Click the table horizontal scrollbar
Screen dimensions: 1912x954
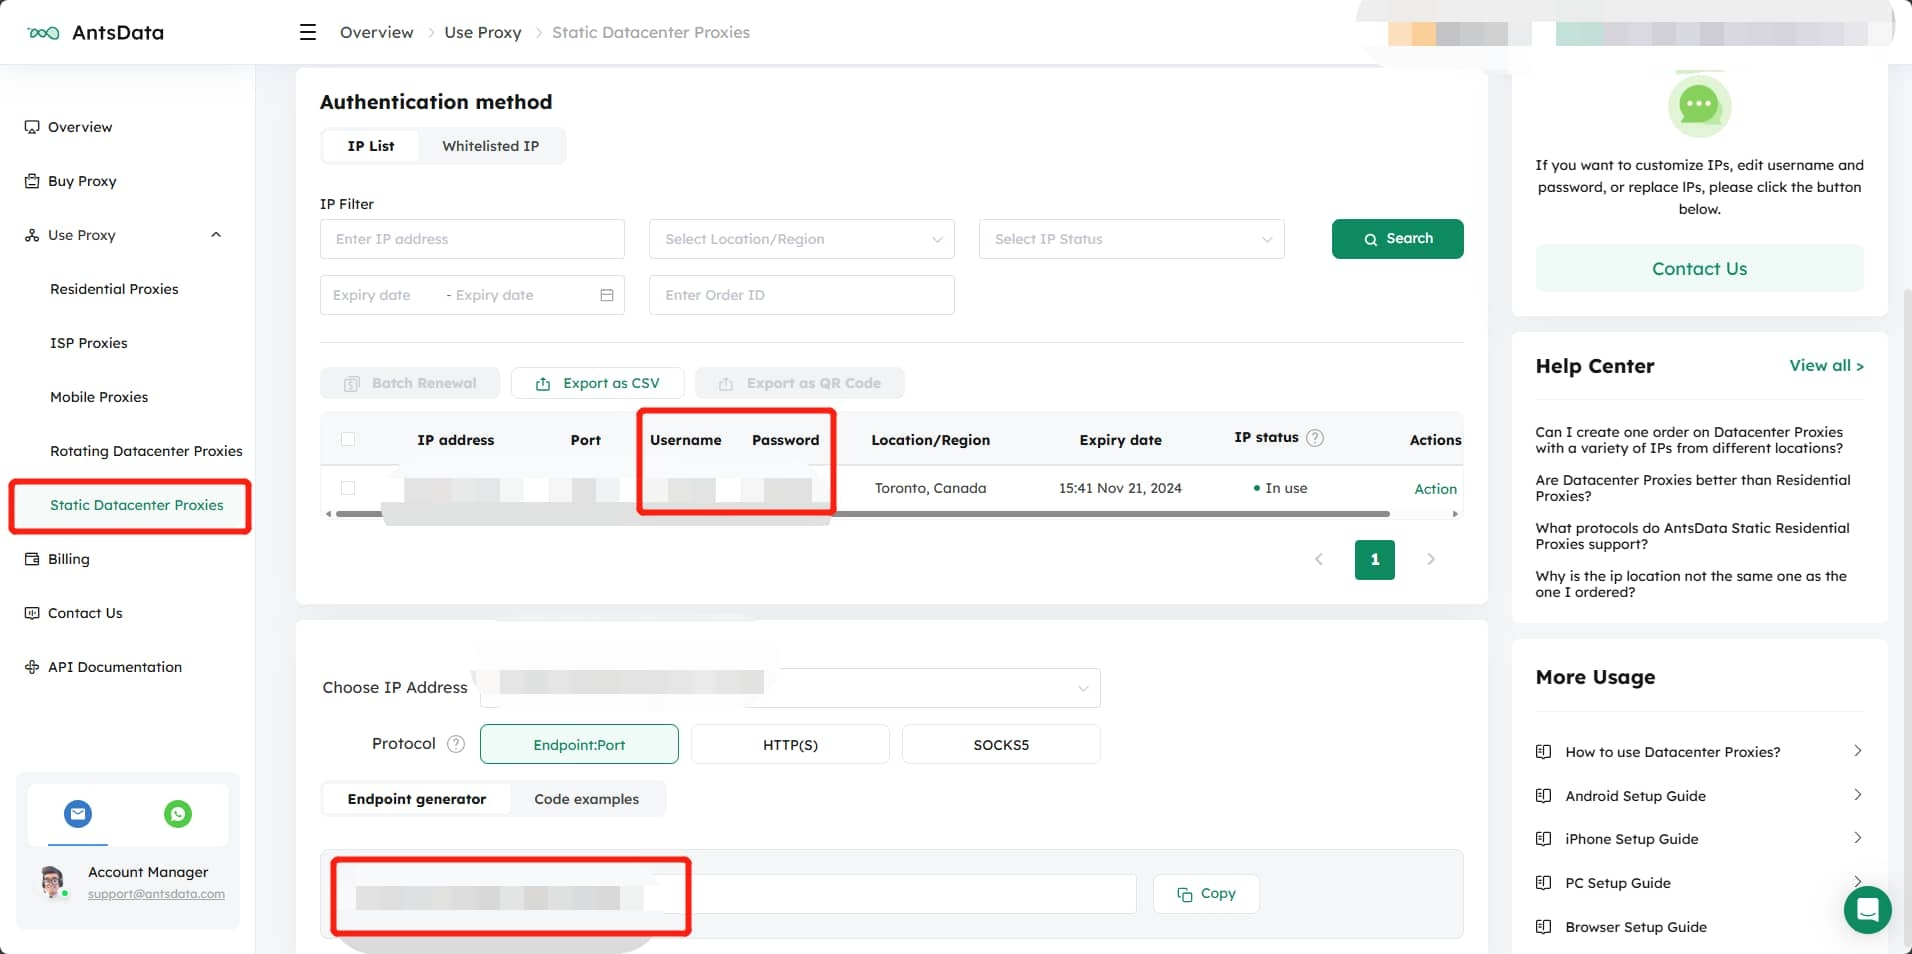[863, 514]
